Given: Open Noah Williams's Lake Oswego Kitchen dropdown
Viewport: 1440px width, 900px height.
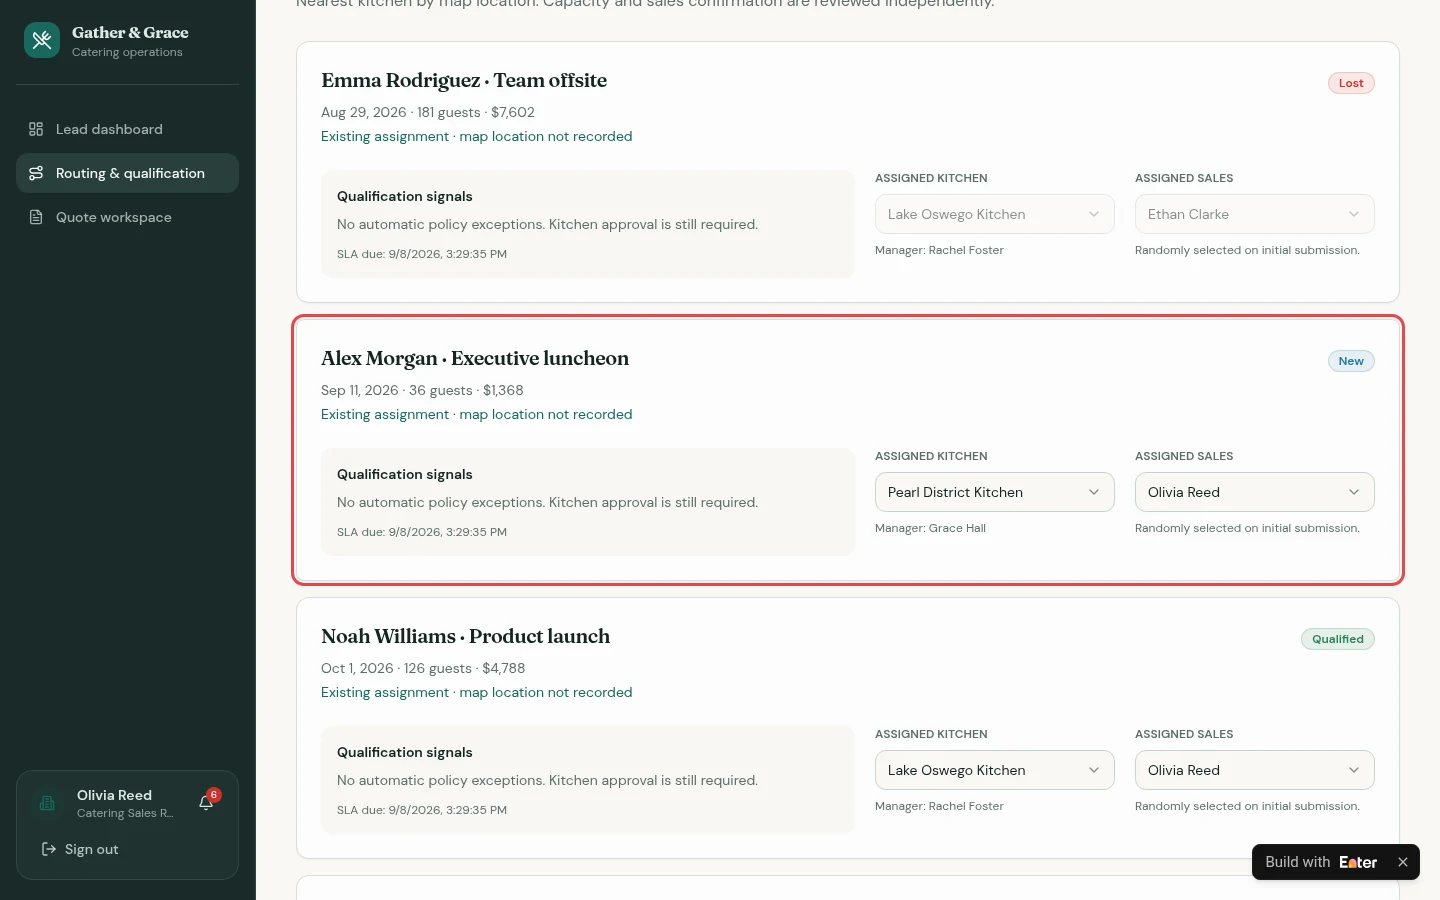Looking at the screenshot, I should (994, 770).
